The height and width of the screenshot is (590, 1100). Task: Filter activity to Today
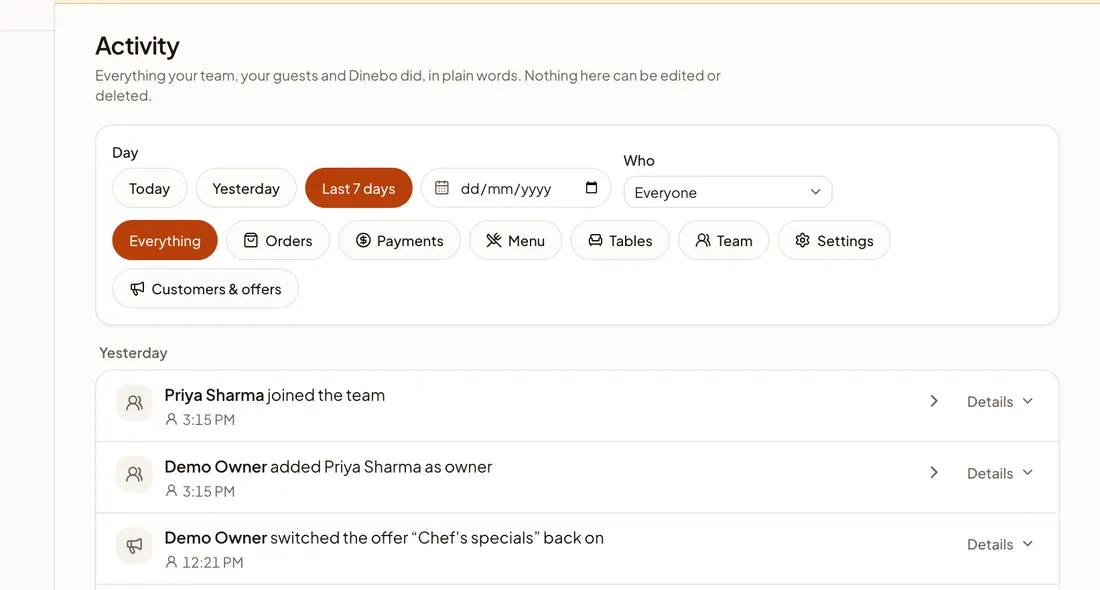click(149, 189)
